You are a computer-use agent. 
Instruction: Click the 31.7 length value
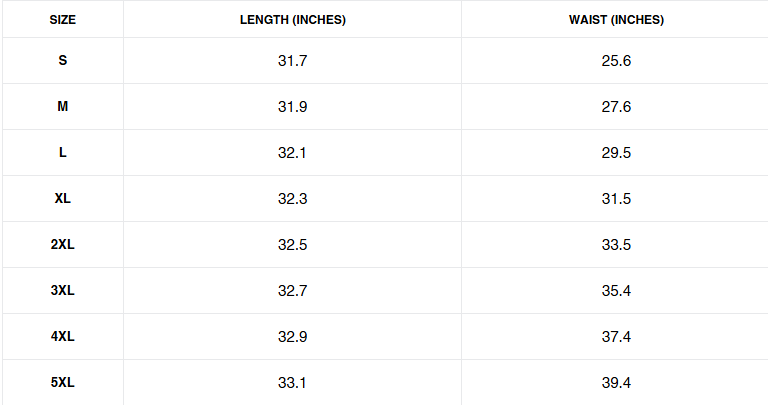click(x=293, y=61)
